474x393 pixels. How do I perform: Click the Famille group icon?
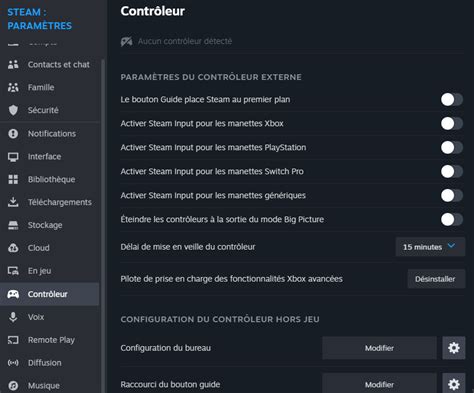pyautogui.click(x=13, y=87)
